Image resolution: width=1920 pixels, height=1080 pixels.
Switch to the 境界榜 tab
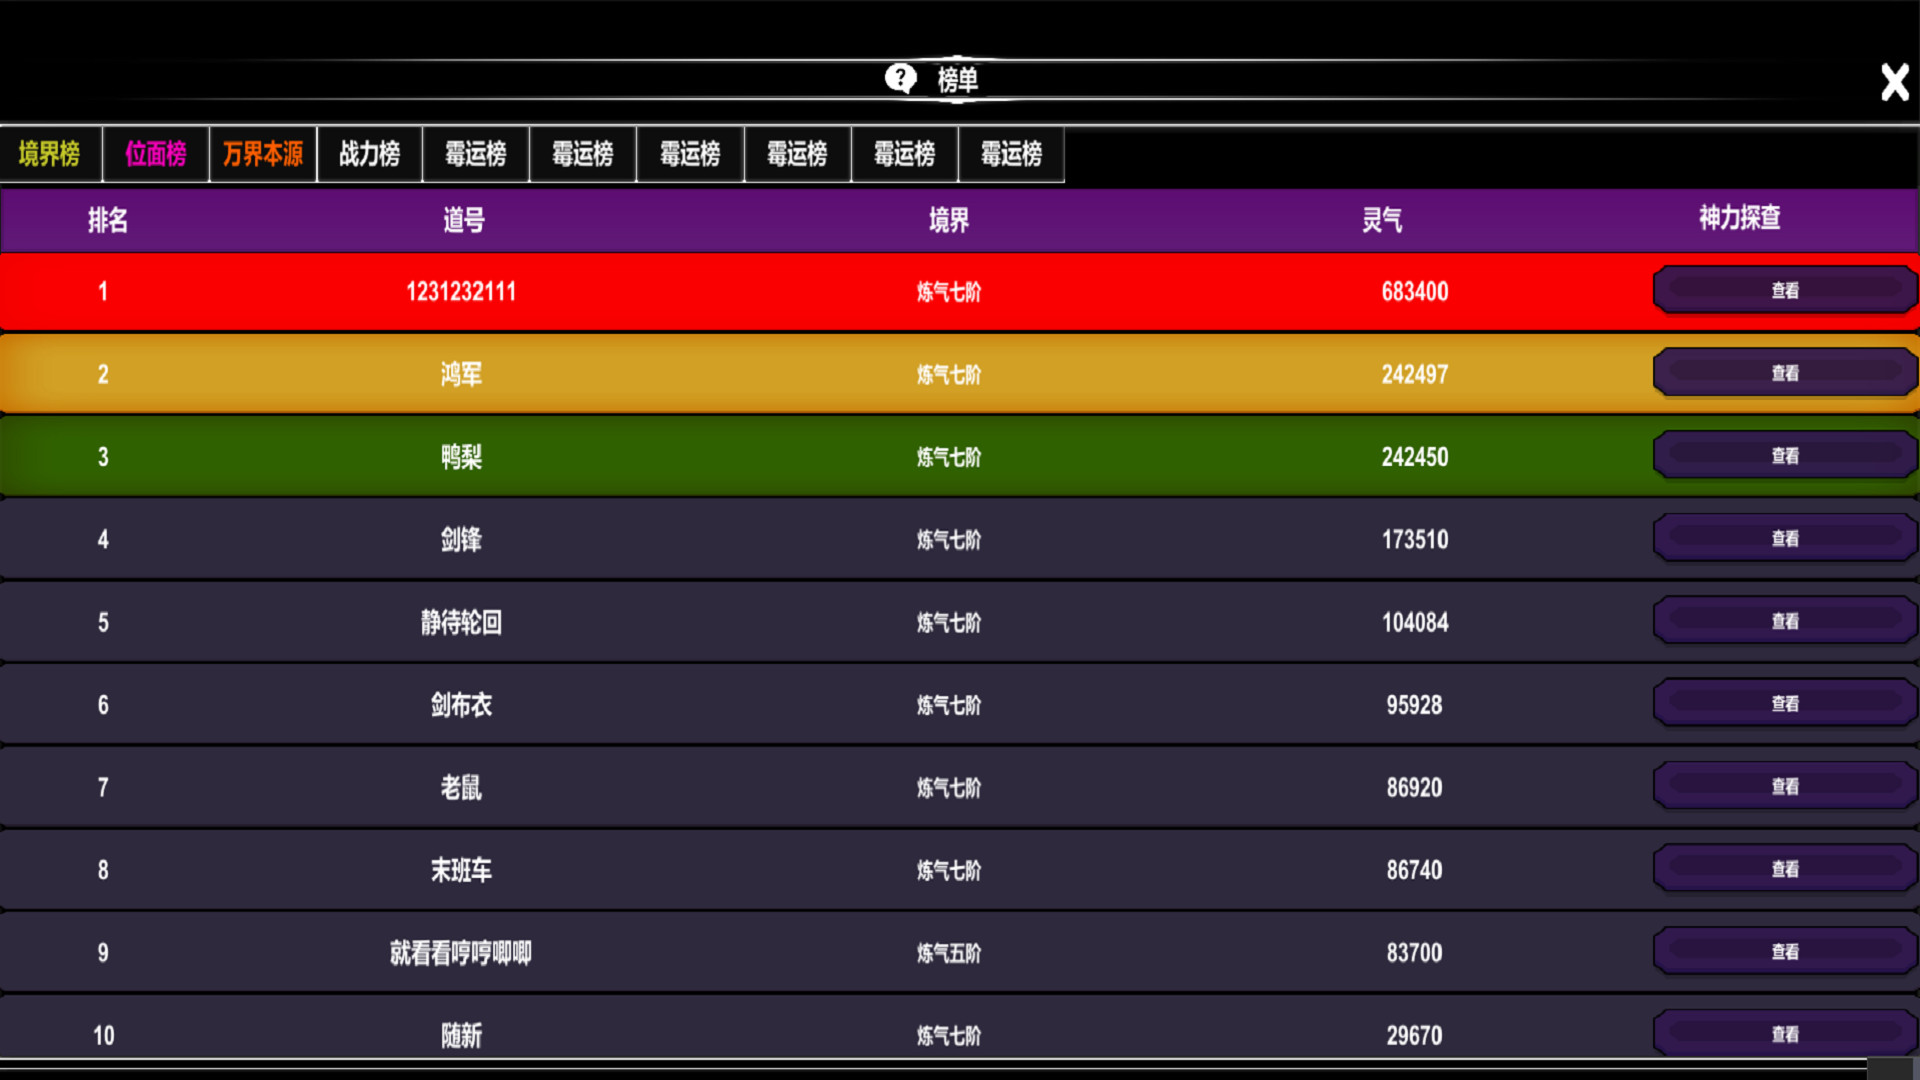tap(50, 154)
